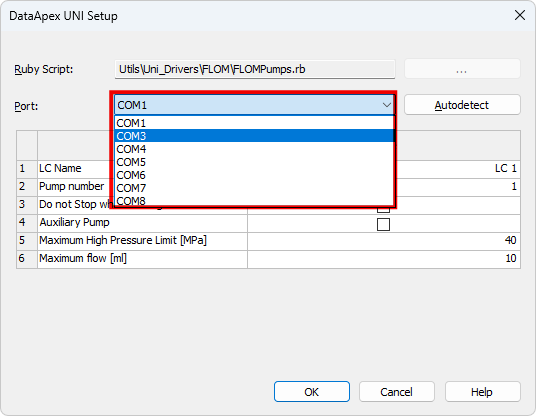
Task: Select COM5 port option
Action: (x=254, y=162)
